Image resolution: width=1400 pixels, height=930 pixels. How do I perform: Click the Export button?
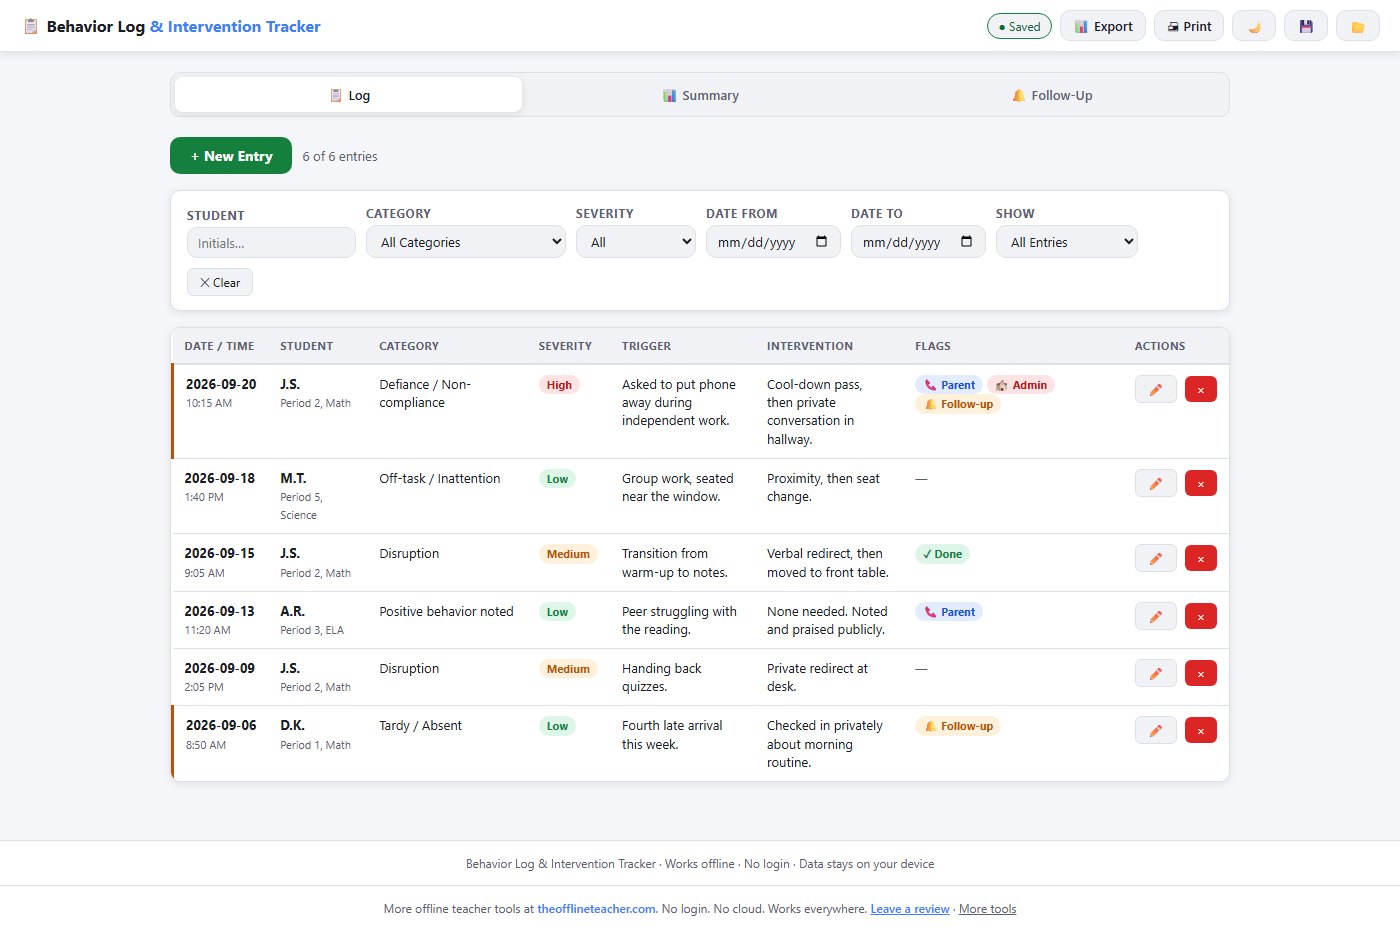[1103, 26]
